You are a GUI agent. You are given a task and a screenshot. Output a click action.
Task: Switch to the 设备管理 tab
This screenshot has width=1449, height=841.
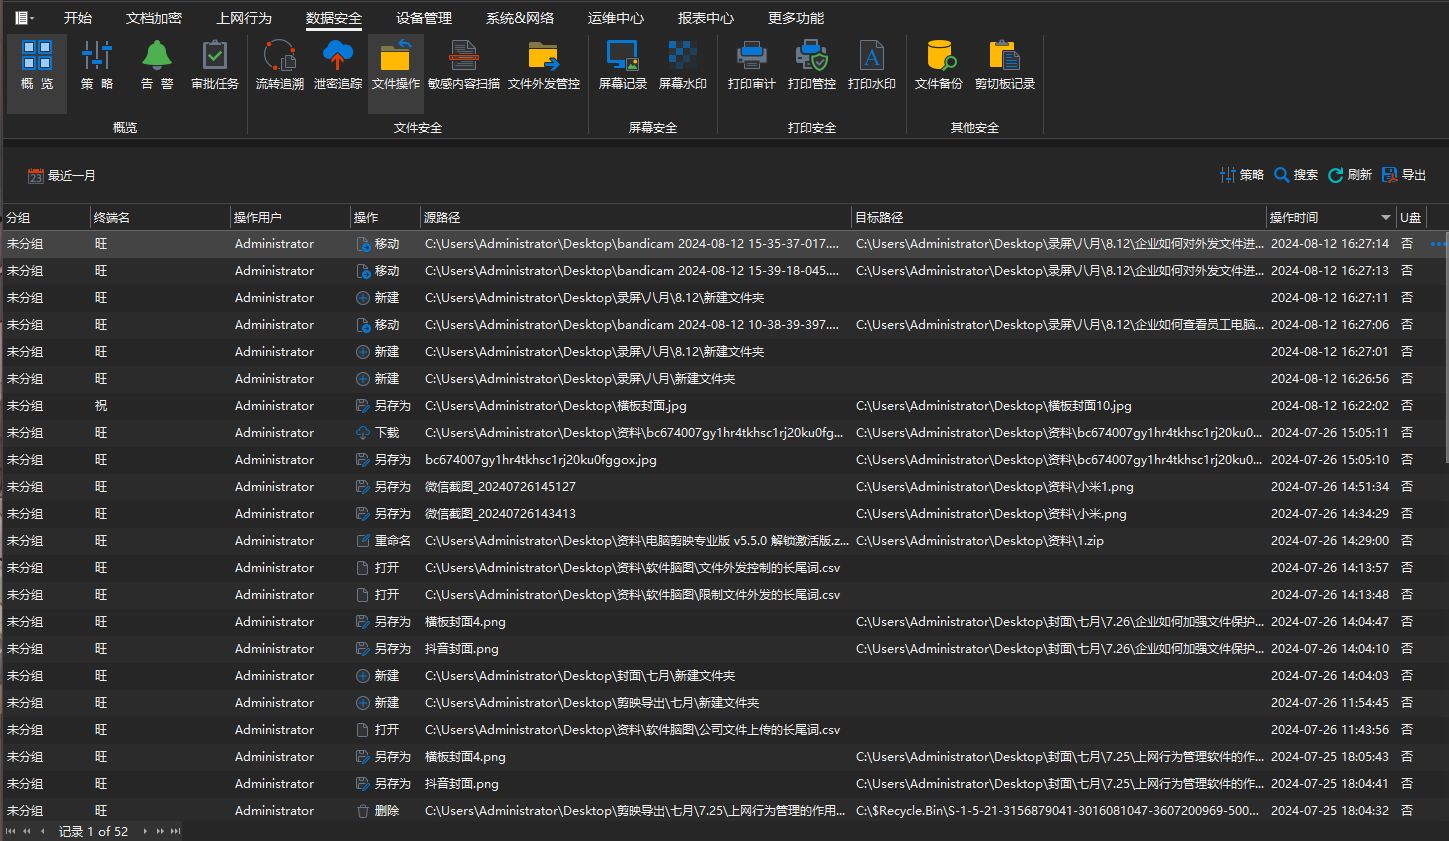point(424,18)
